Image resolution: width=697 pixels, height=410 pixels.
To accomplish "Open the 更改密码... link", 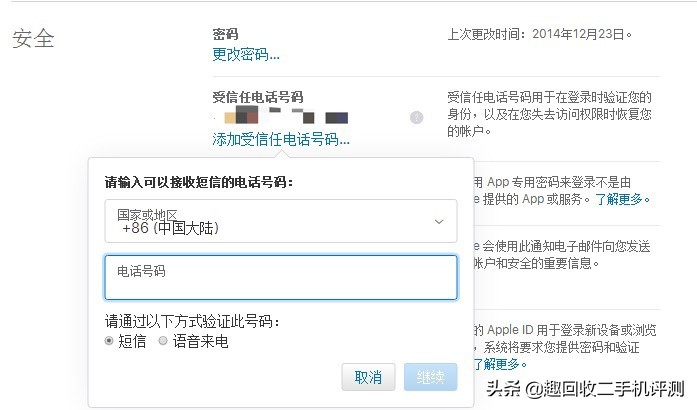I will tap(246, 54).
